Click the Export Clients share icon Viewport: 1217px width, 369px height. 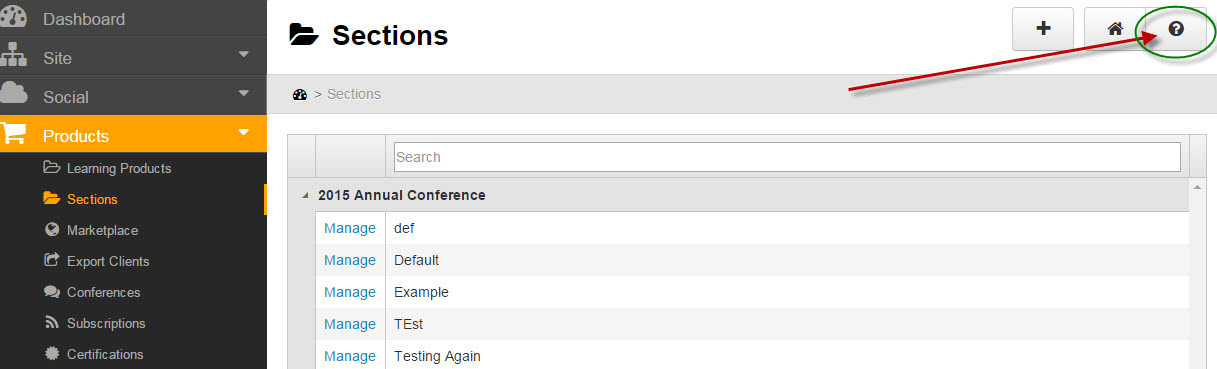[52, 261]
